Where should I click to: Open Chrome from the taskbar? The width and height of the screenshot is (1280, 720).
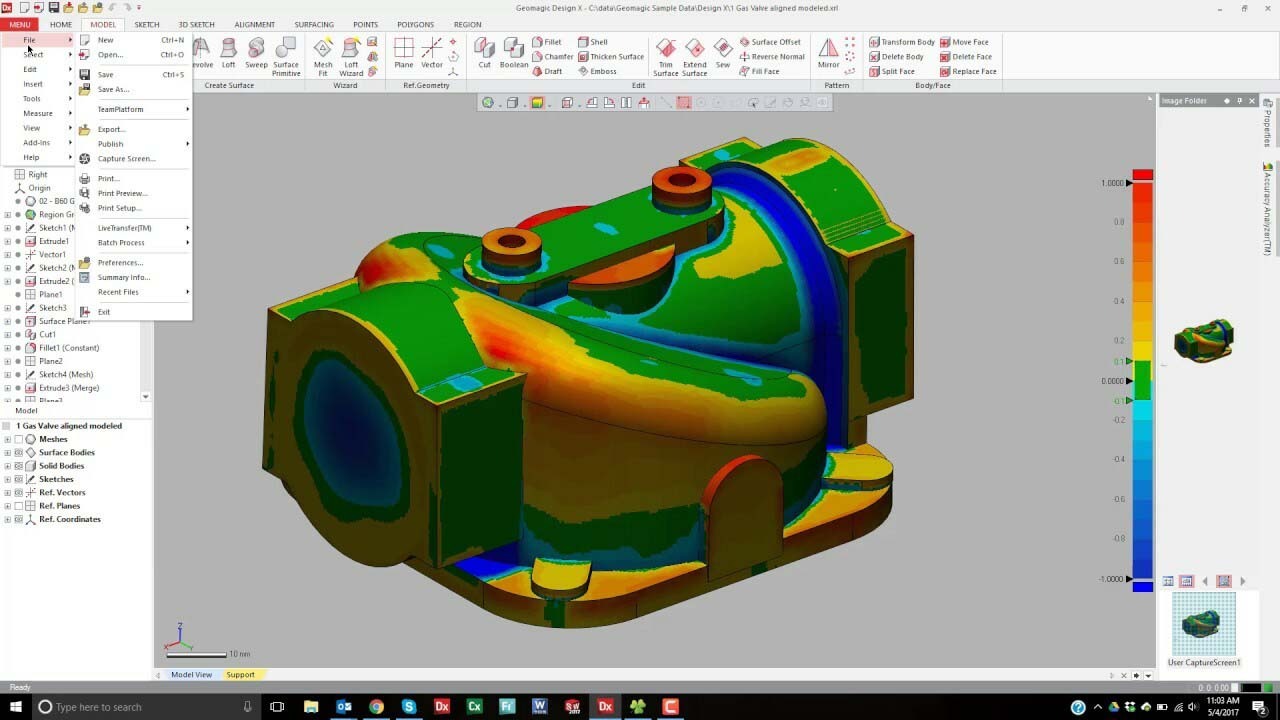click(376, 707)
